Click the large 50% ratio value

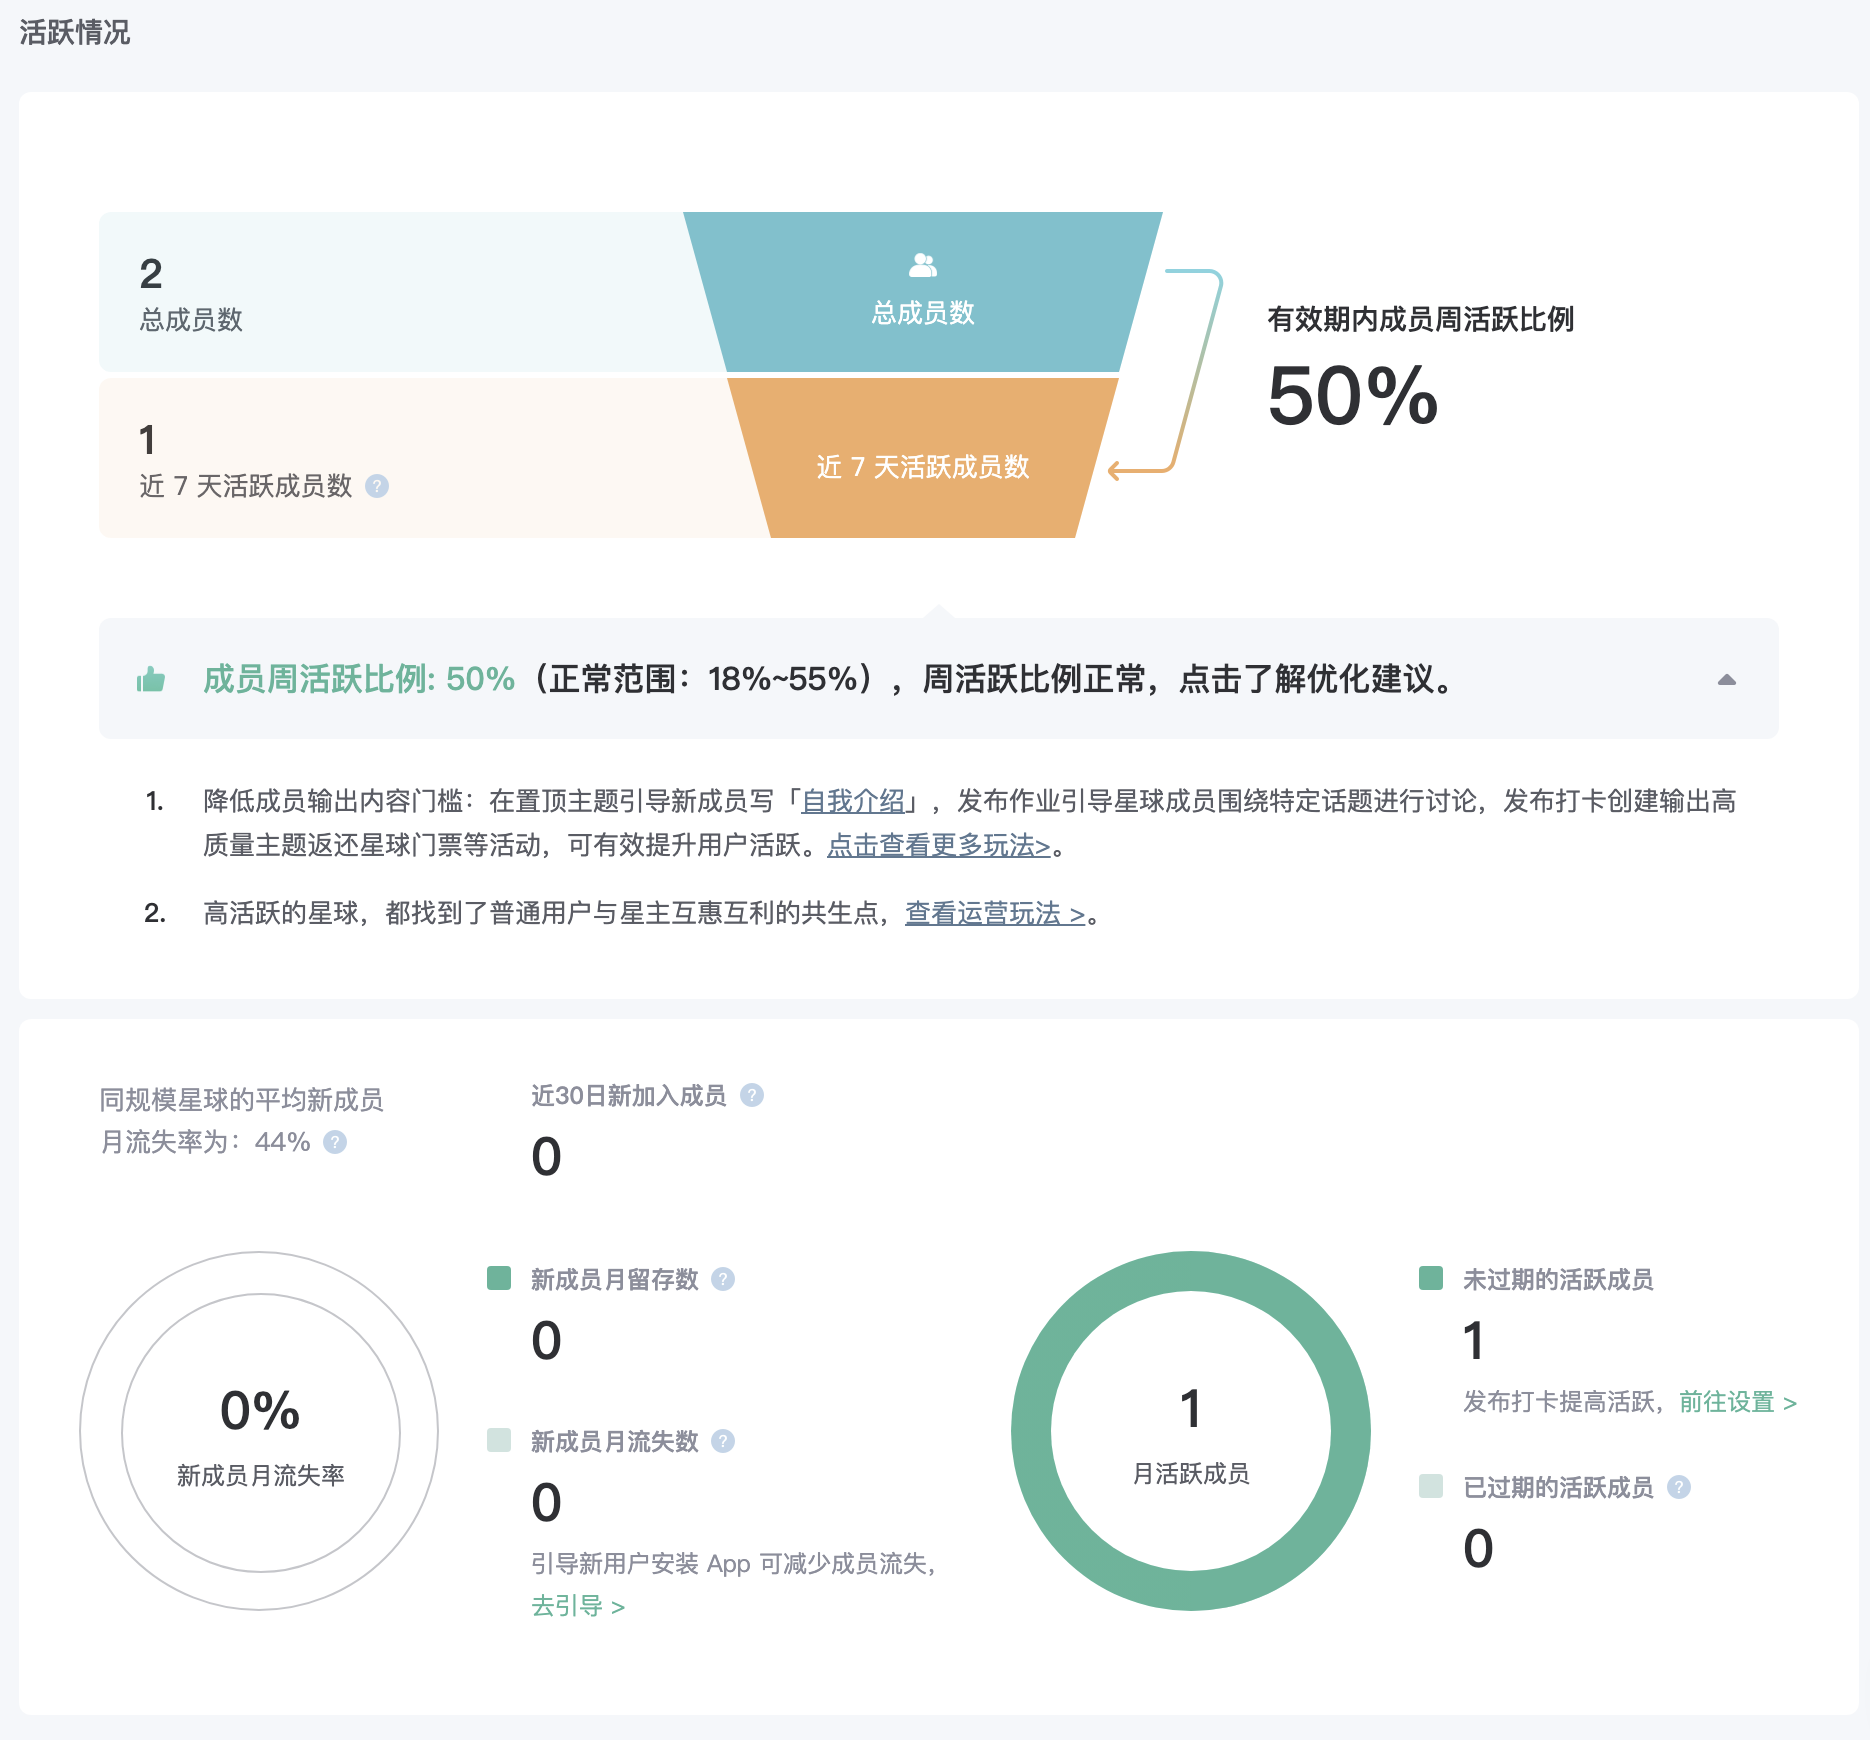tap(1353, 395)
